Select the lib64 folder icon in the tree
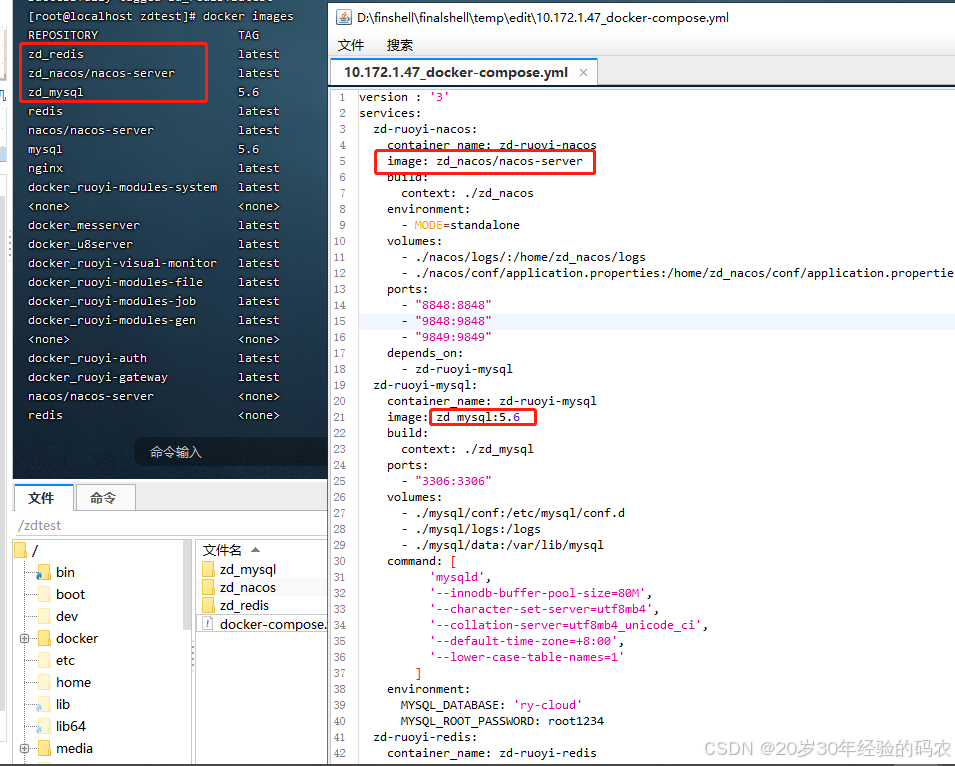955x766 pixels. click(44, 726)
